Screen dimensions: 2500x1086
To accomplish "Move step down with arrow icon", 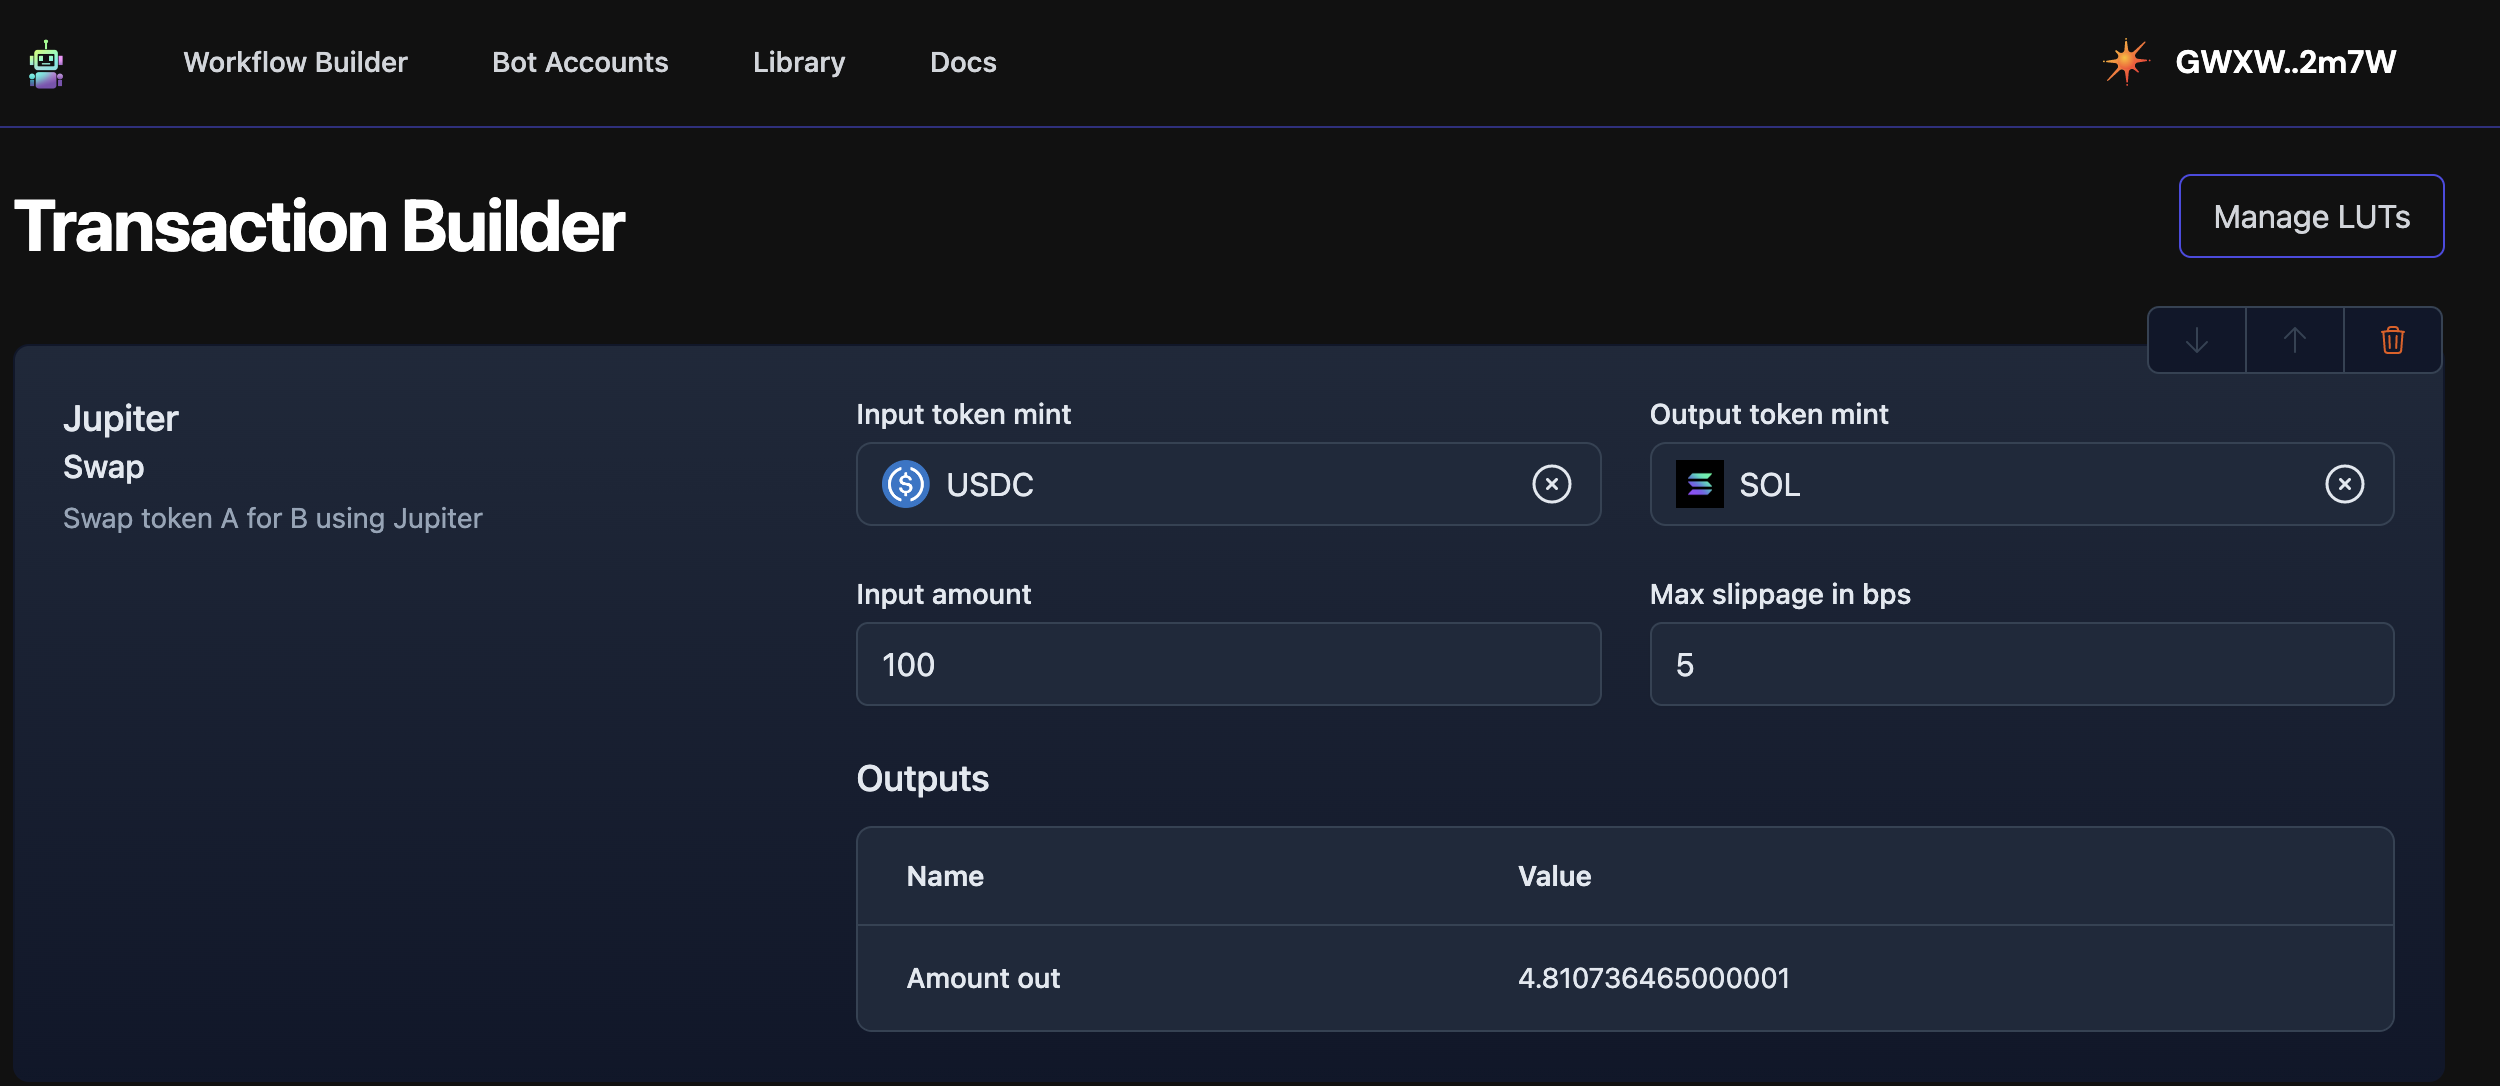I will 2196,341.
